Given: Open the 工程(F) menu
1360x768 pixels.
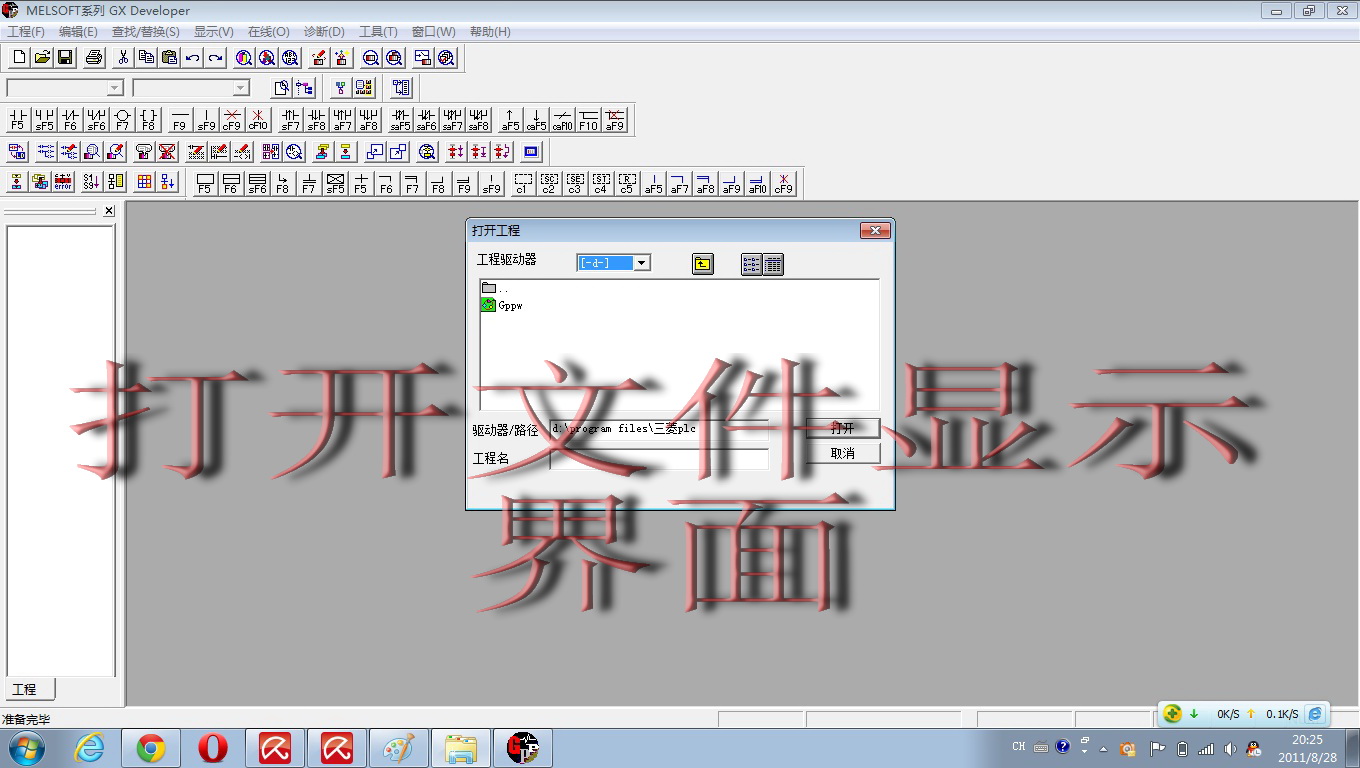Looking at the screenshot, I should tap(26, 32).
